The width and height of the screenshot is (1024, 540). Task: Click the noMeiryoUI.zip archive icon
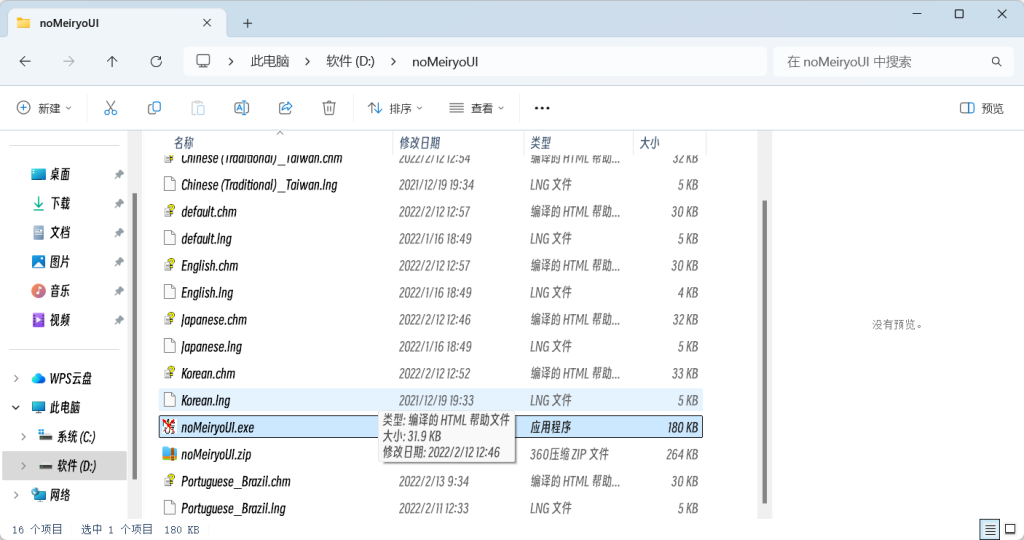(x=169, y=454)
